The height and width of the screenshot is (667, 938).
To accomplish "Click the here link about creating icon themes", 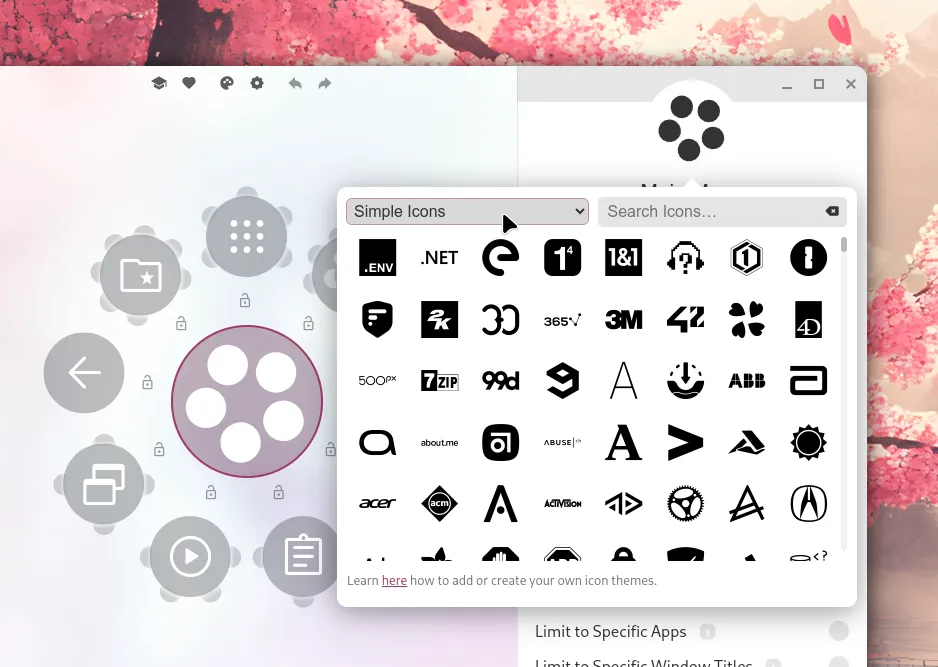I will point(394,580).
